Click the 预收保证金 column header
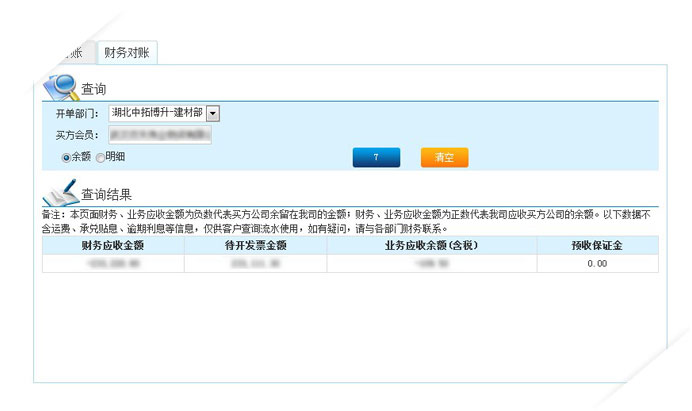The height and width of the screenshot is (411, 692). [597, 245]
